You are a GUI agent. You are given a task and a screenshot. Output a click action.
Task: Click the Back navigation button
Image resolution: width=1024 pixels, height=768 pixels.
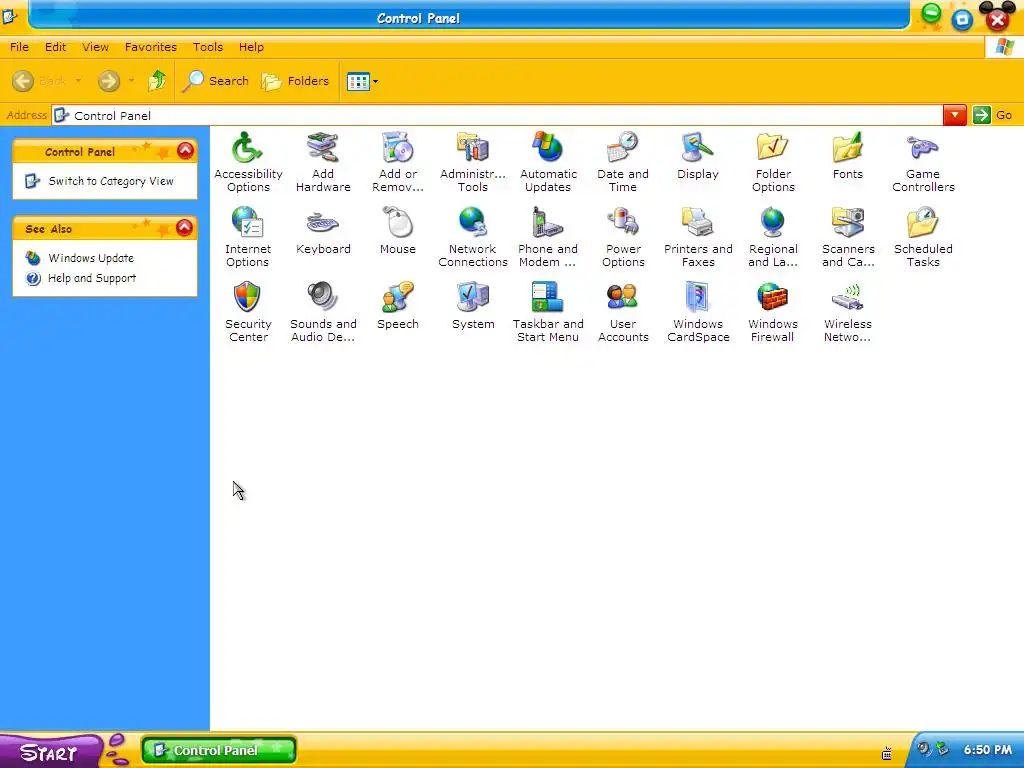coord(39,81)
